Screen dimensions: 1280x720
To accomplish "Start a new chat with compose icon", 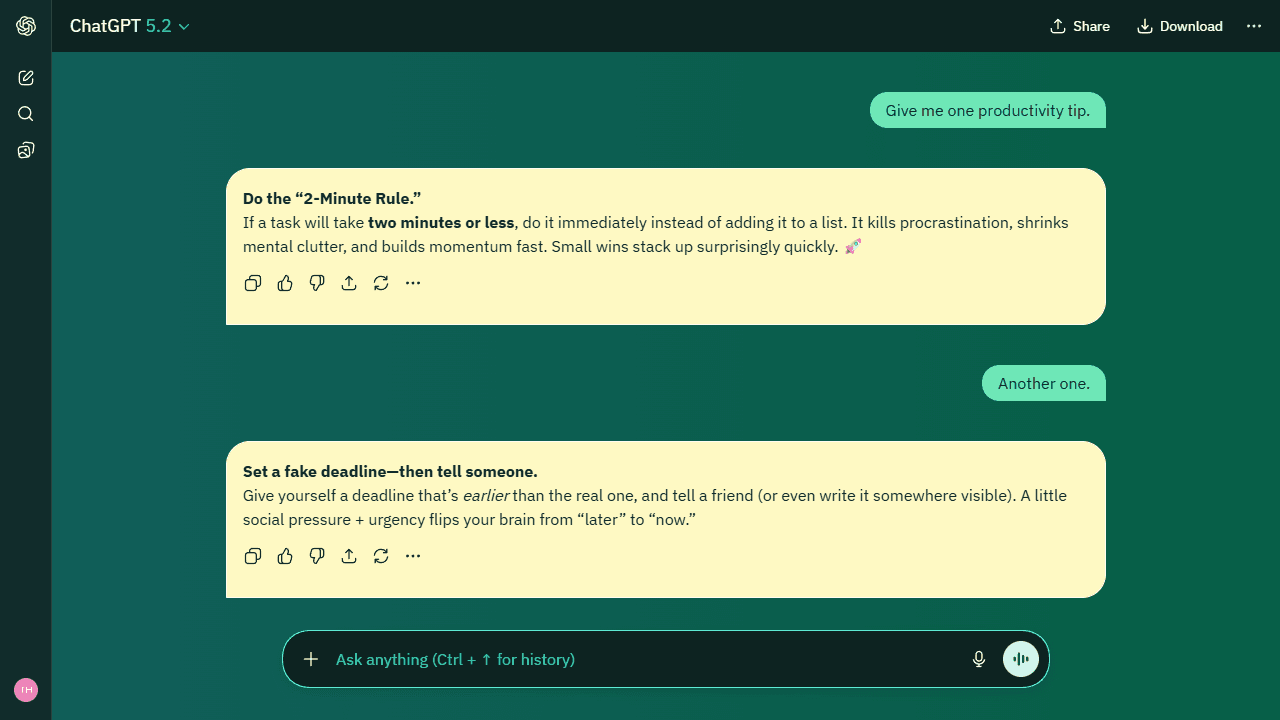I will coord(26,78).
